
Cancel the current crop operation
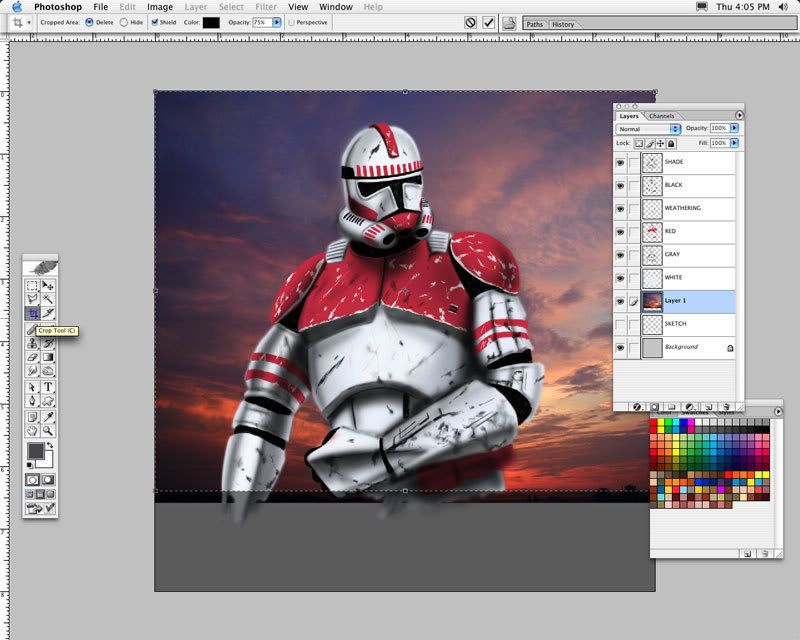pos(470,22)
